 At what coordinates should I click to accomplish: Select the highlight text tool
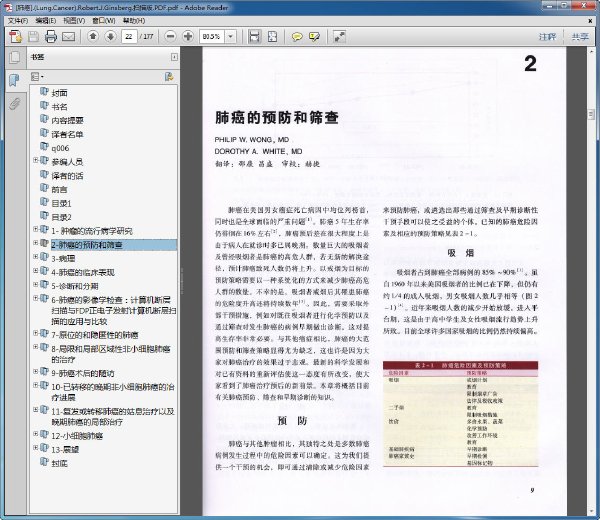pos(314,37)
